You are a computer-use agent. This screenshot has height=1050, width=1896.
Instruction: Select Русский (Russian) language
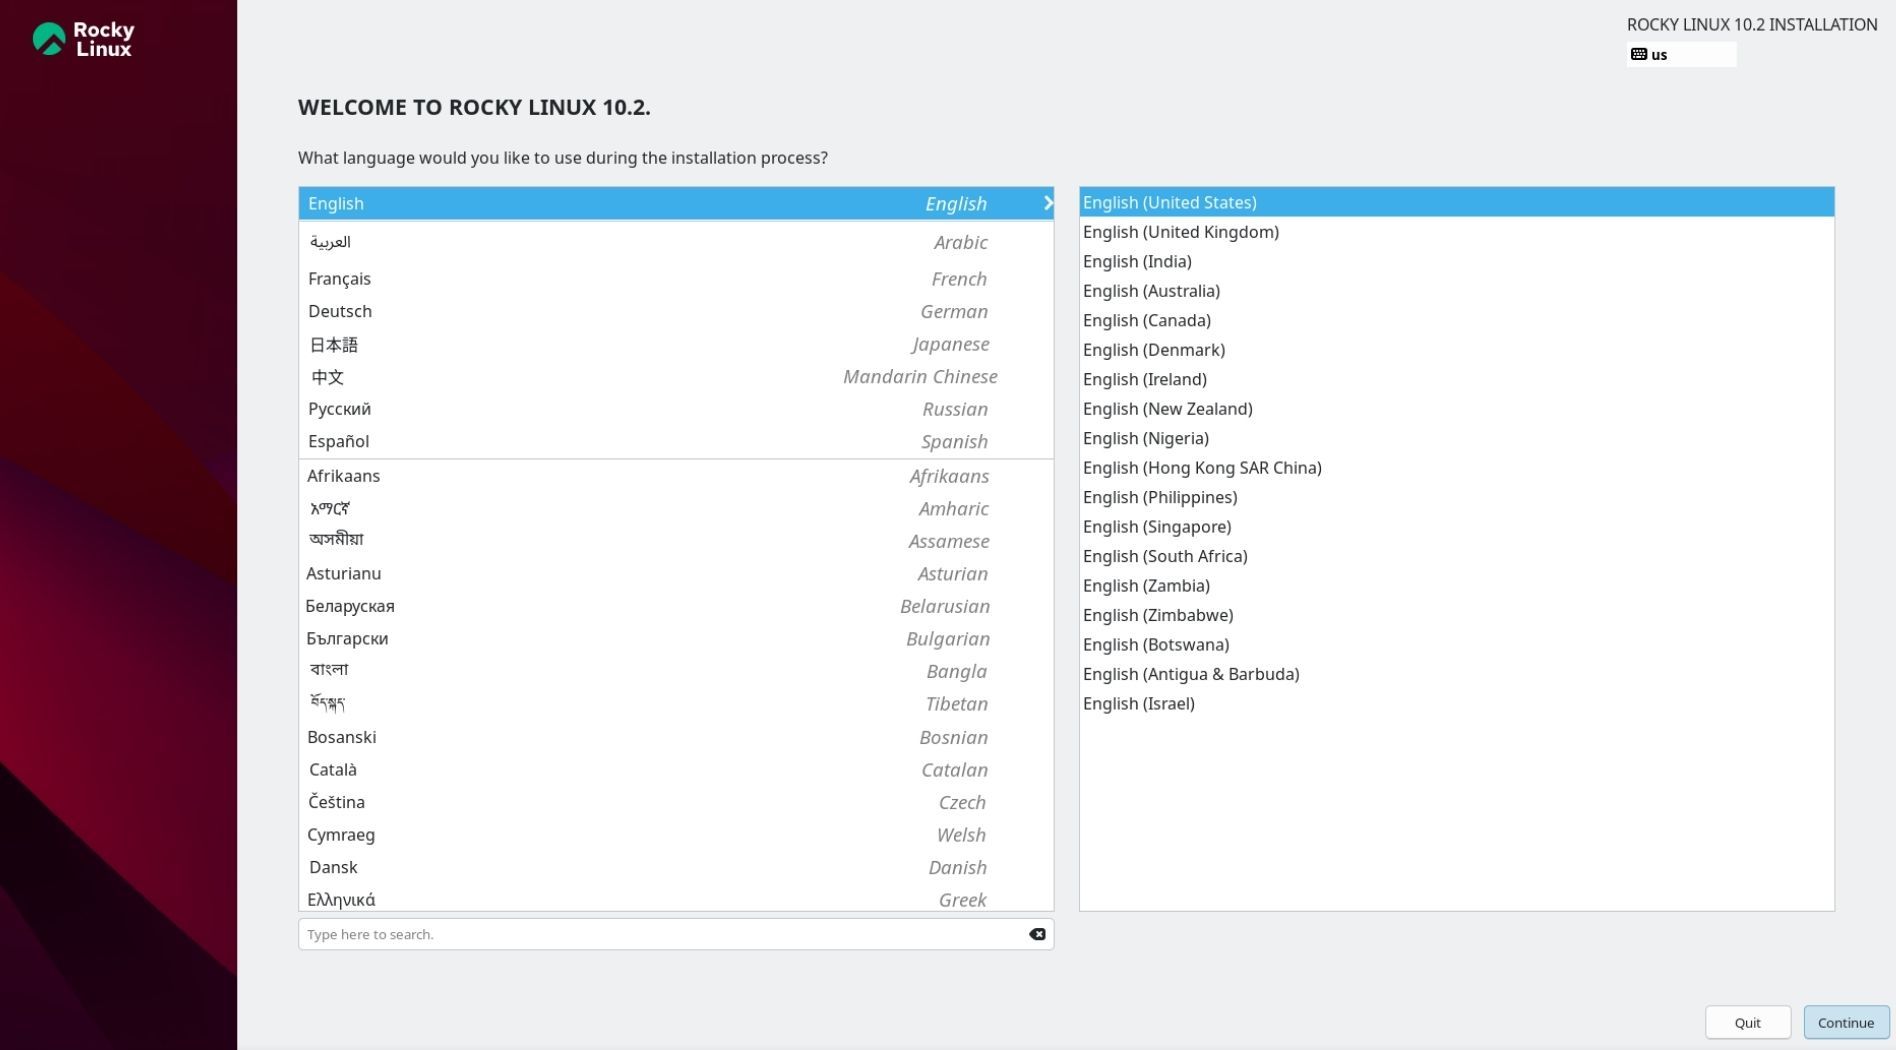(676, 409)
